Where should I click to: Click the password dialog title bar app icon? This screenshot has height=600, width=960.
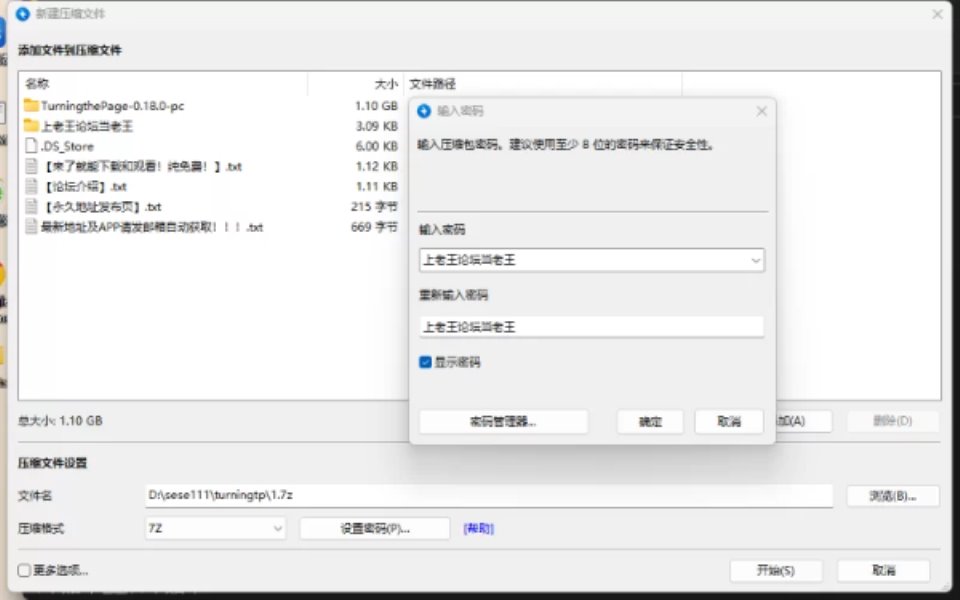424,111
